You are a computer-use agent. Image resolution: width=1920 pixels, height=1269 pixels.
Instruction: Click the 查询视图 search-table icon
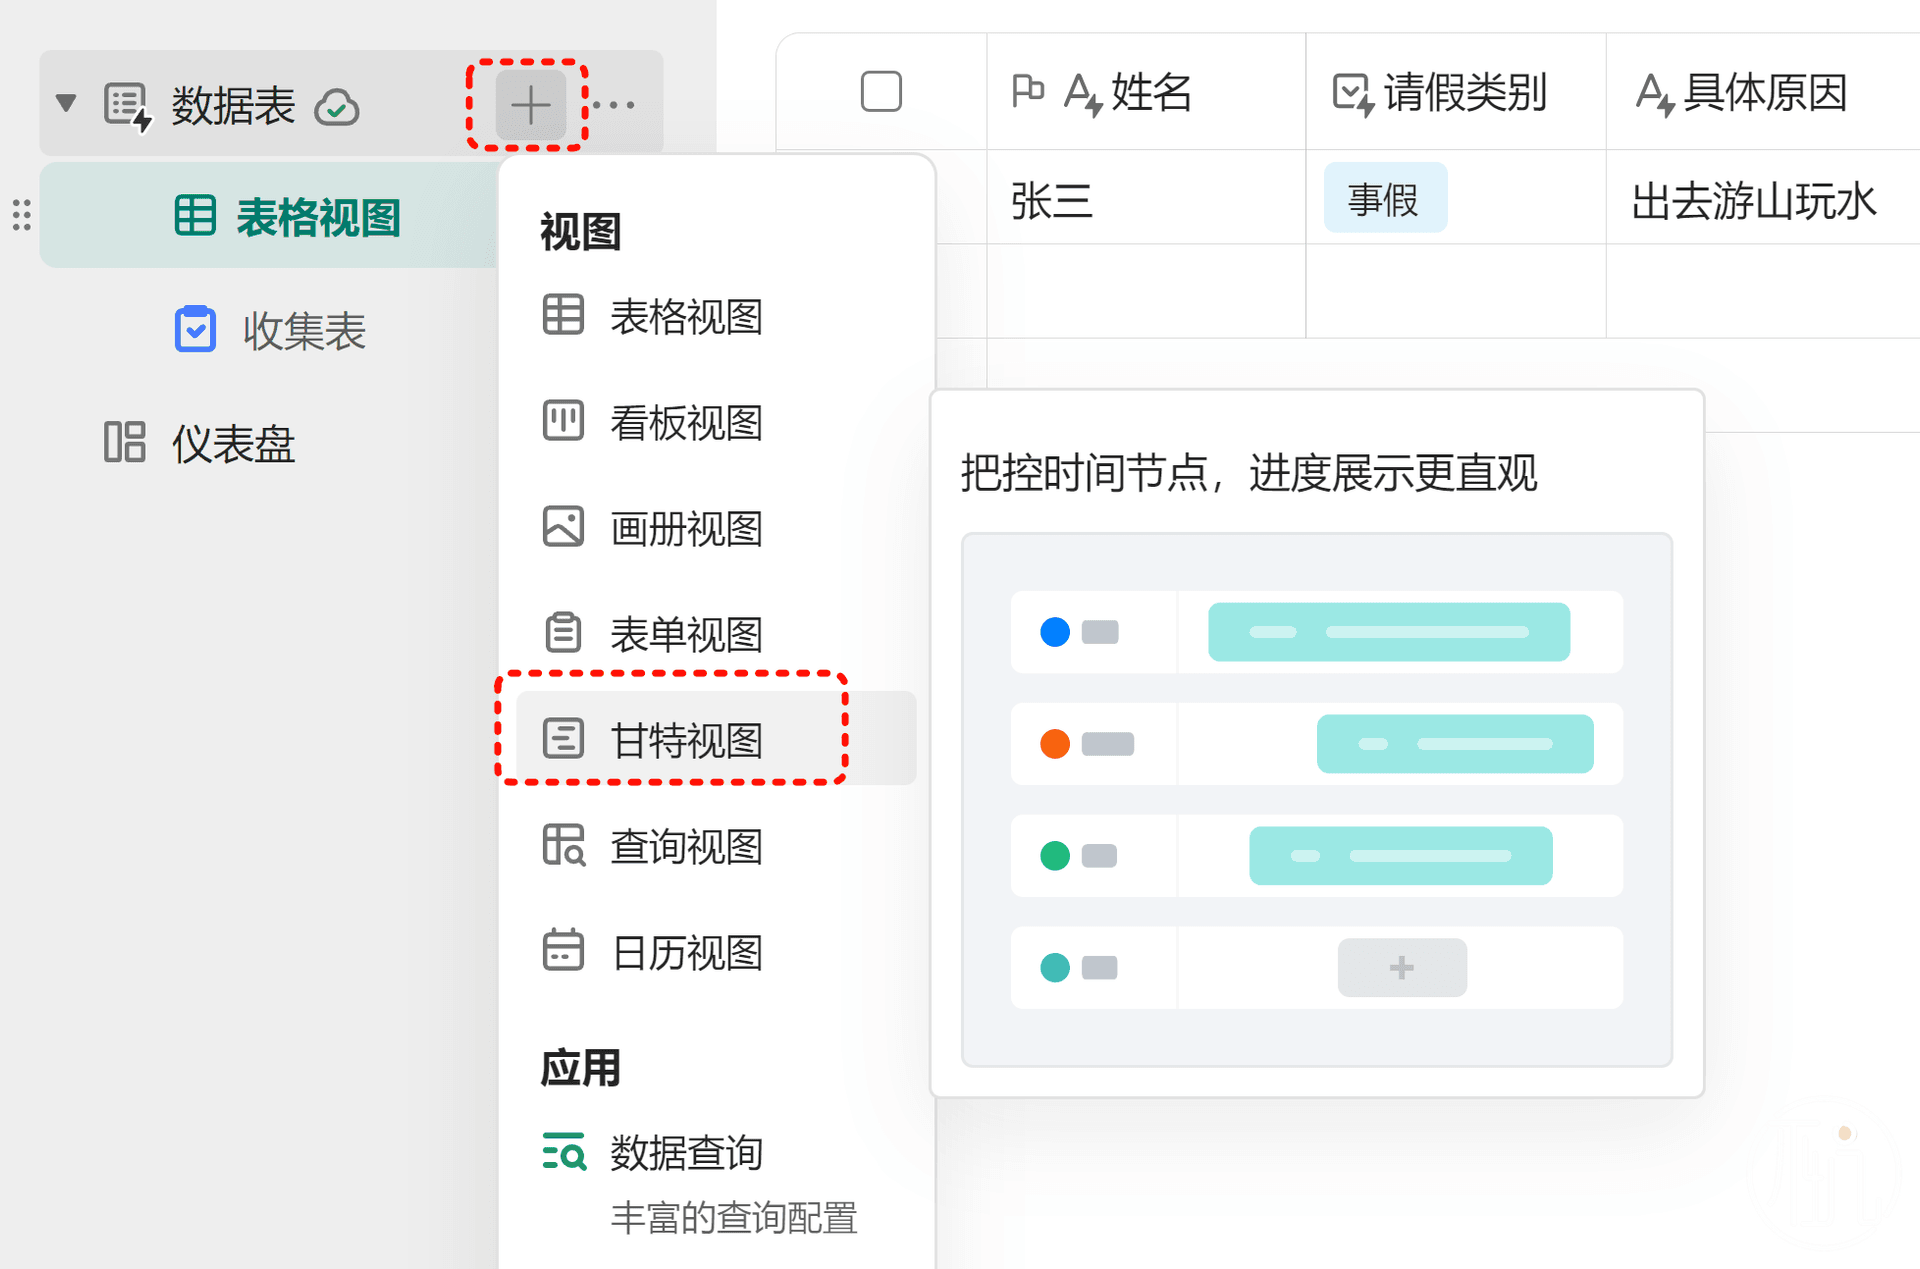point(563,845)
